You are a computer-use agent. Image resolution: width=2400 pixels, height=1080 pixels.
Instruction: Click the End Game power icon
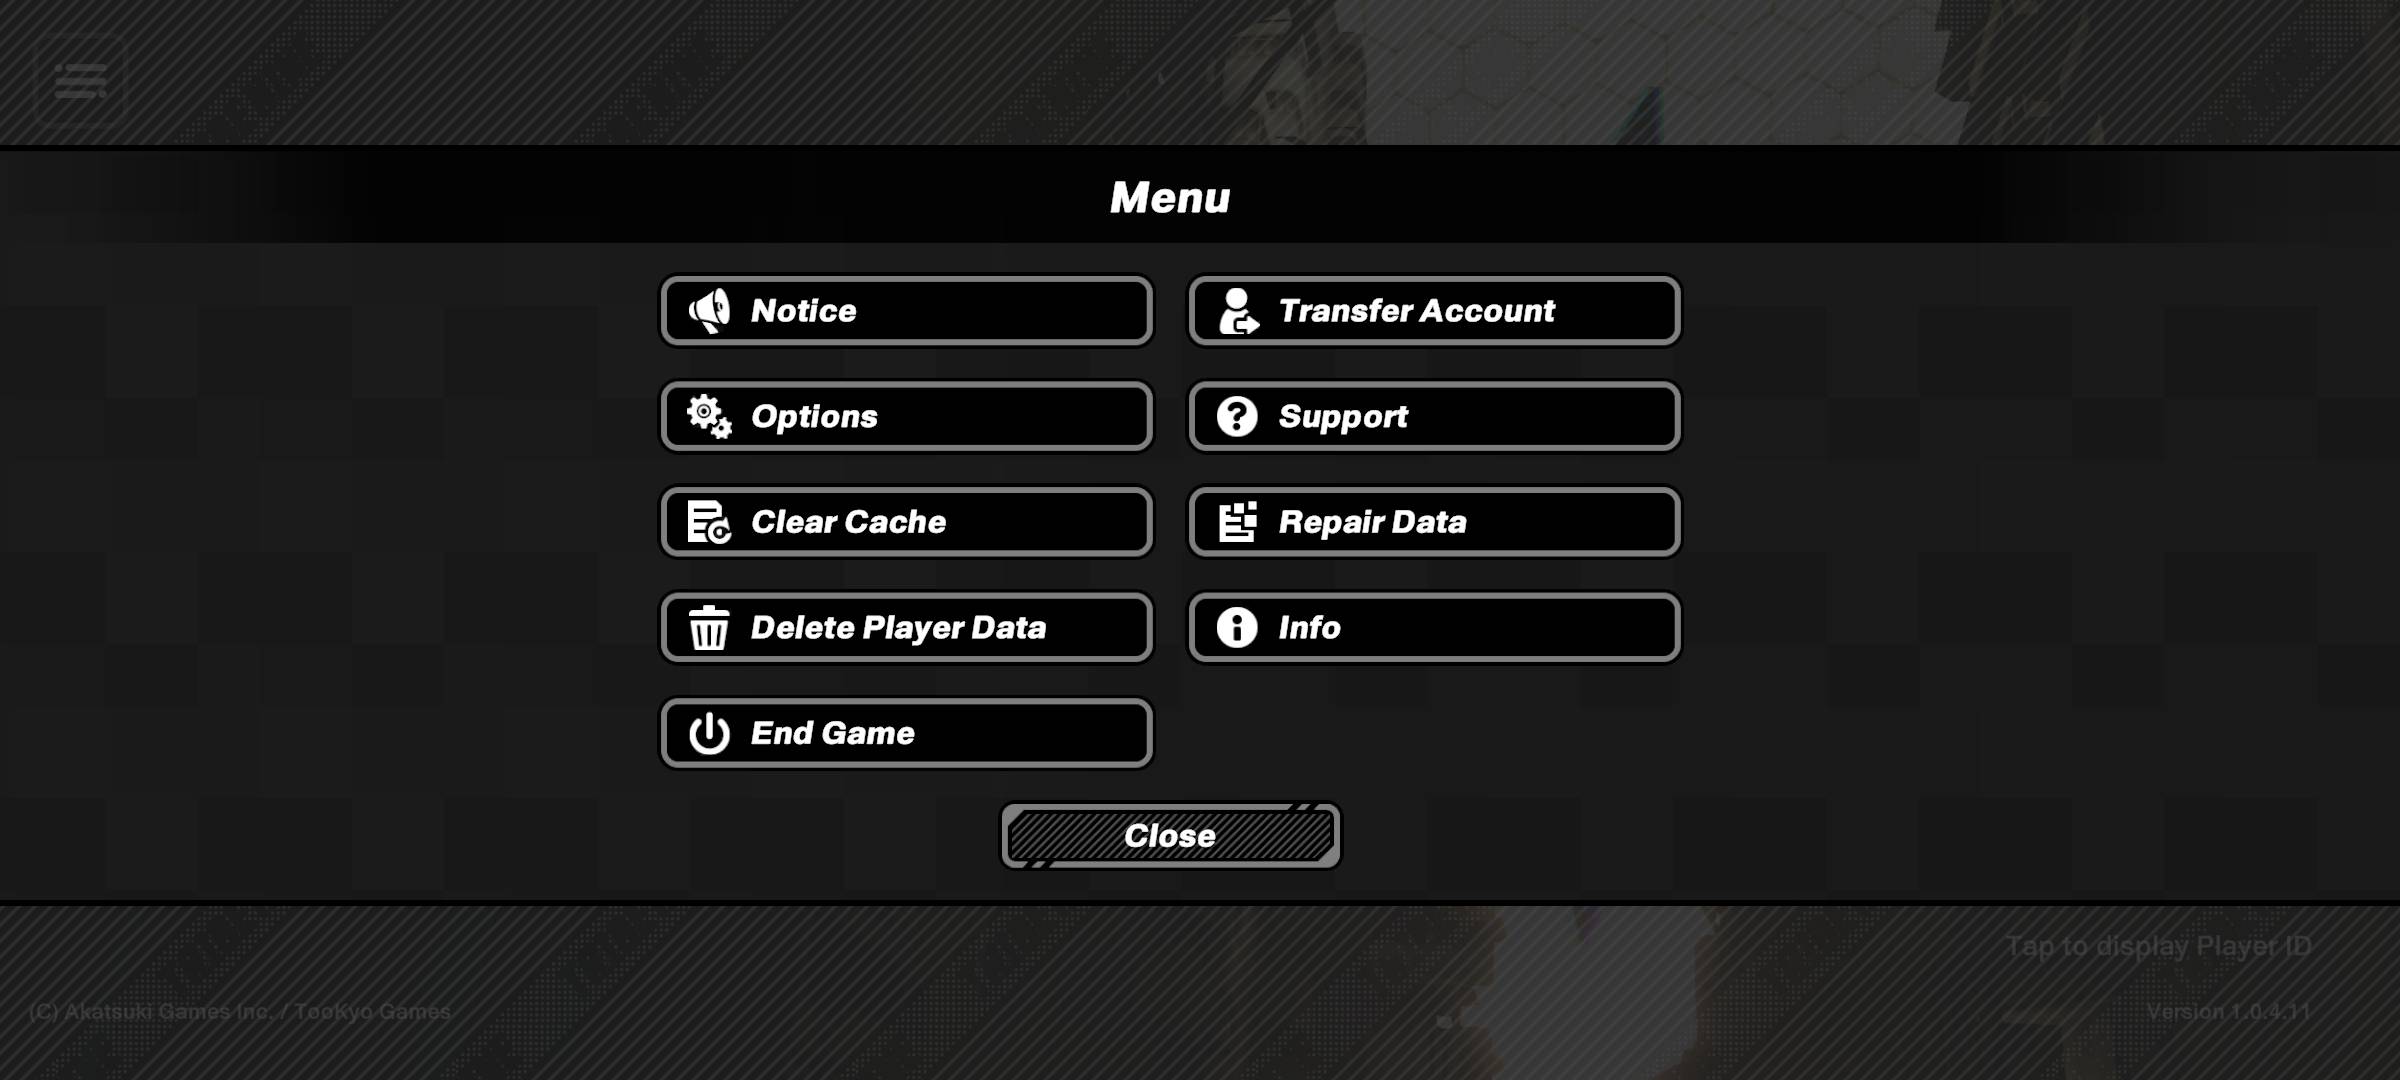[x=707, y=733]
